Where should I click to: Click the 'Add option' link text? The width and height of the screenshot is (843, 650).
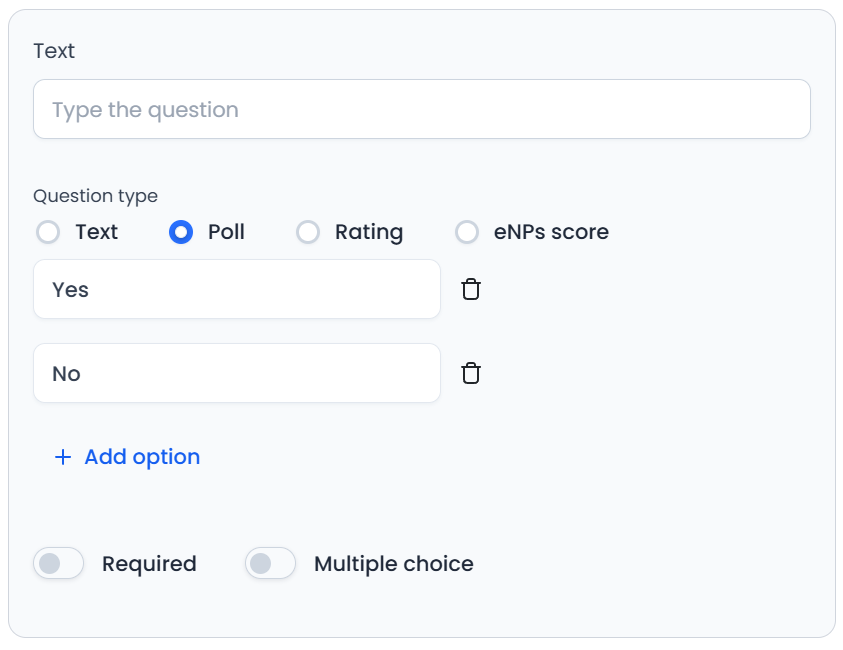[x=142, y=457]
